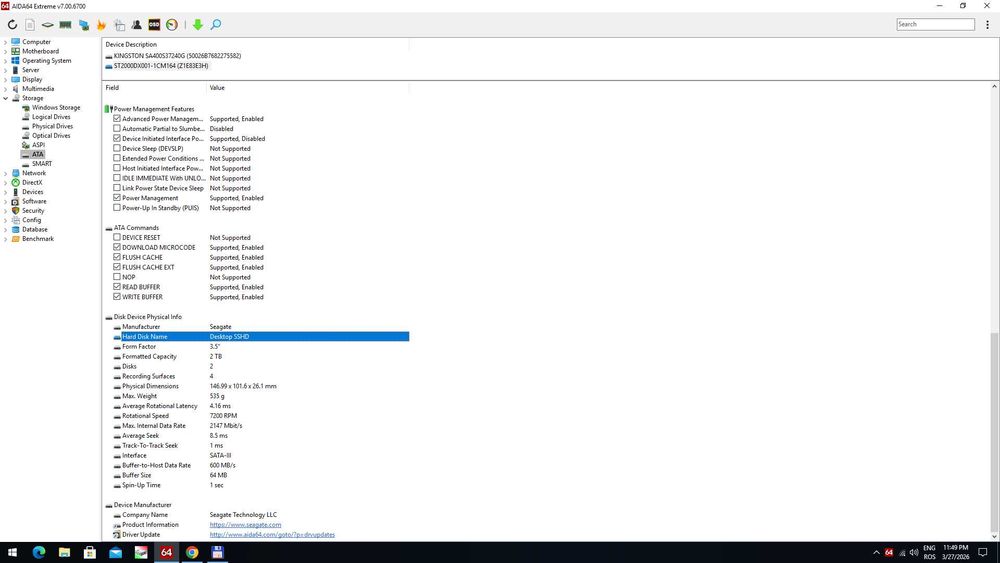
Task: Open Windows Storage in the tree
Action: click(x=56, y=108)
